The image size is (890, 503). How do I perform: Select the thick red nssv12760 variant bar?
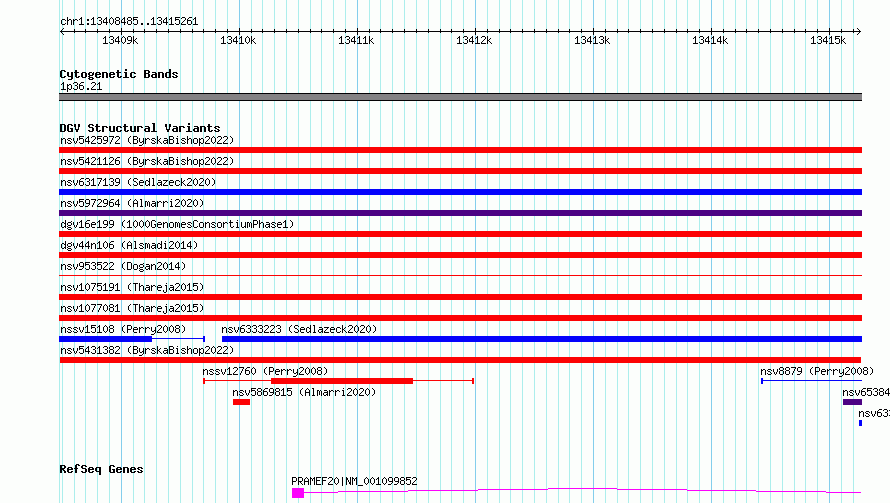tap(342, 381)
